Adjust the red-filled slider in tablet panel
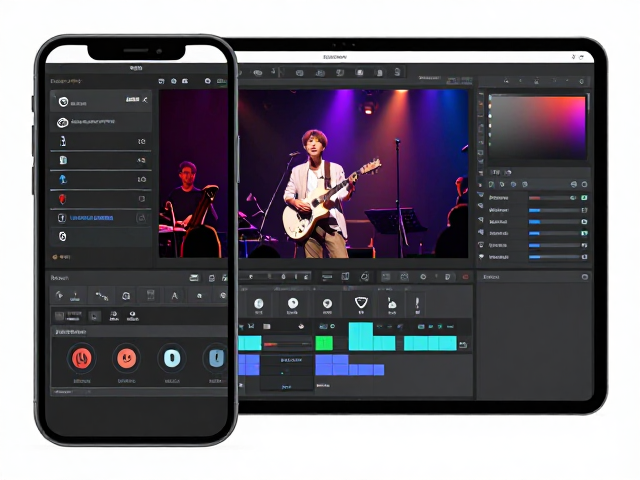The image size is (640, 480). [550, 198]
